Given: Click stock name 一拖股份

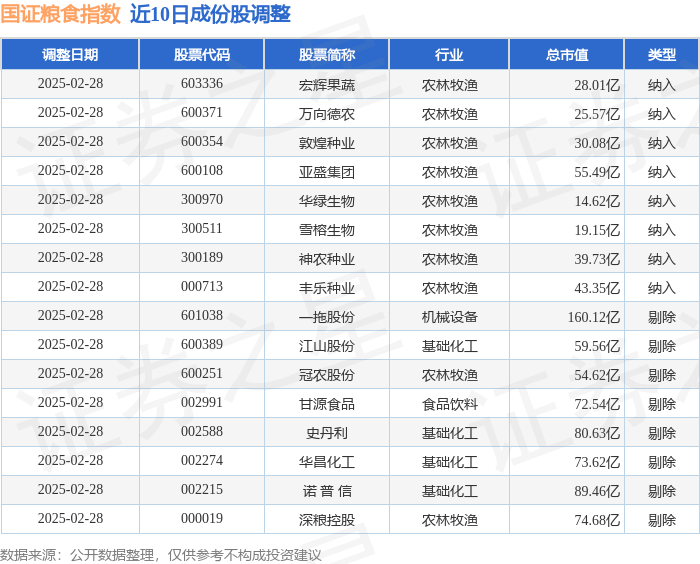Looking at the screenshot, I should tap(327, 317).
